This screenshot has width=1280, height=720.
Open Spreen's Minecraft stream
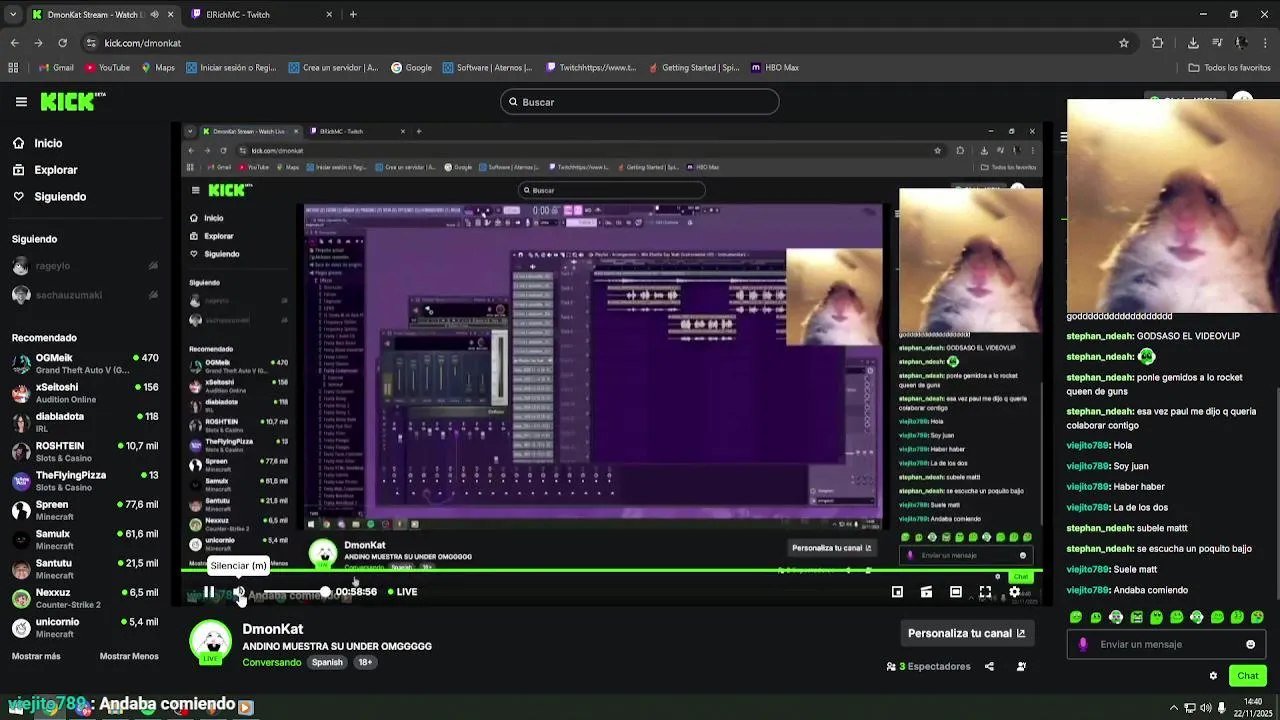85,510
